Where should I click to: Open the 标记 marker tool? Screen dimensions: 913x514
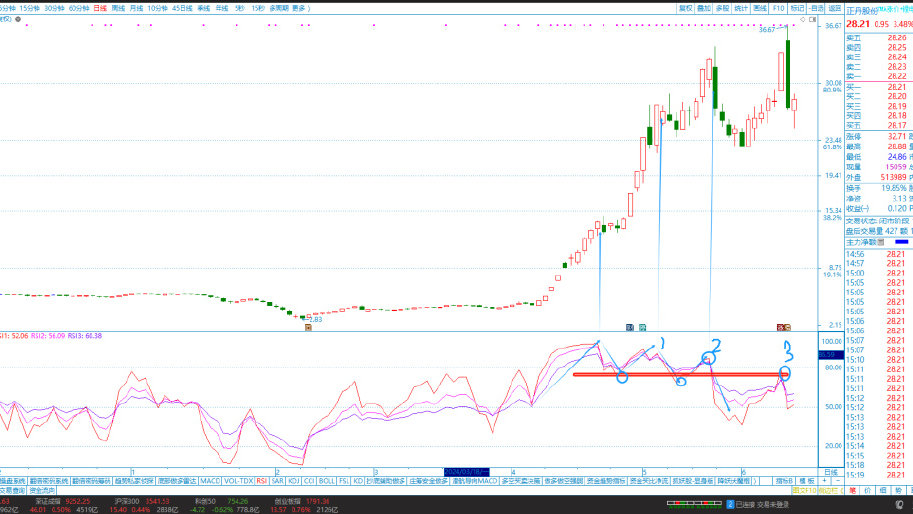tap(797, 7)
